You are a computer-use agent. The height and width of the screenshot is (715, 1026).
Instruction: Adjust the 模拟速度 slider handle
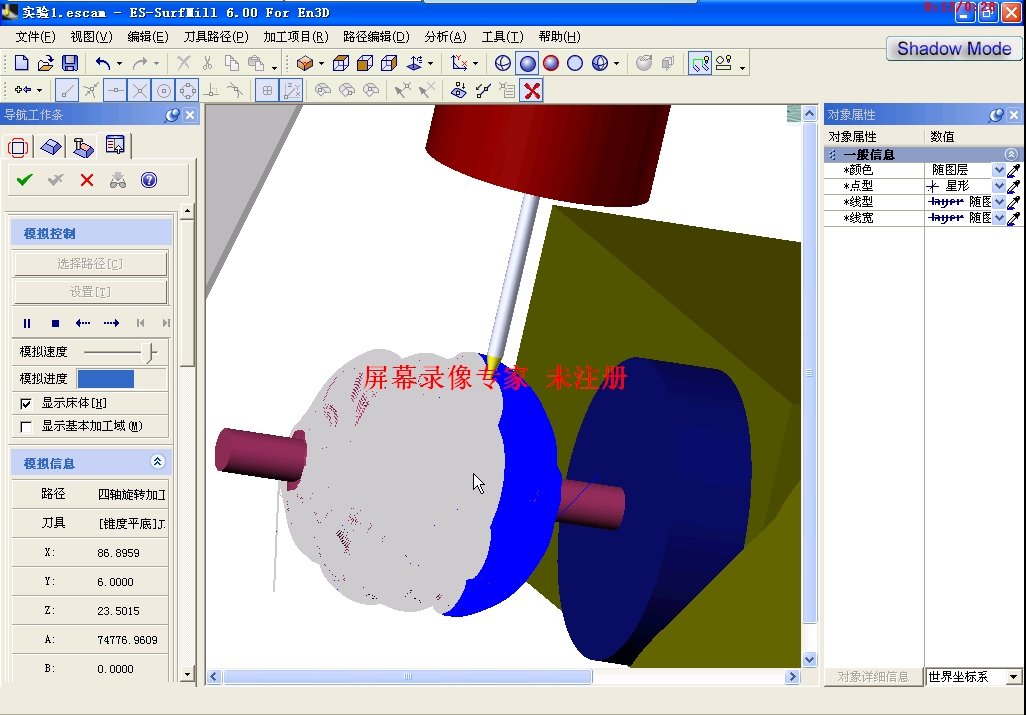[x=150, y=352]
